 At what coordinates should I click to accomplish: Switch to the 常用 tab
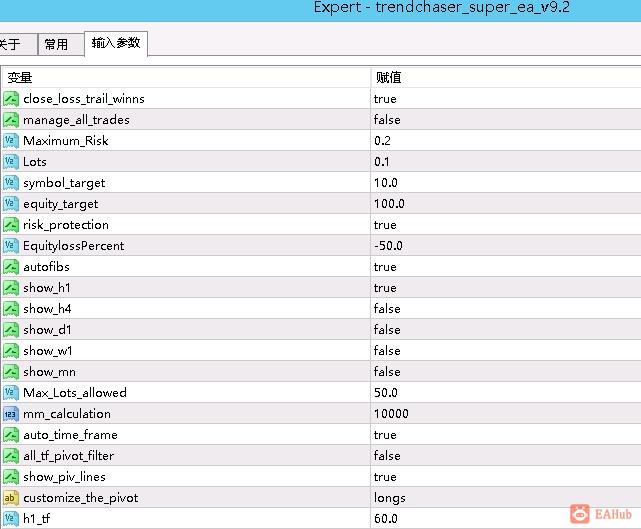point(61,44)
